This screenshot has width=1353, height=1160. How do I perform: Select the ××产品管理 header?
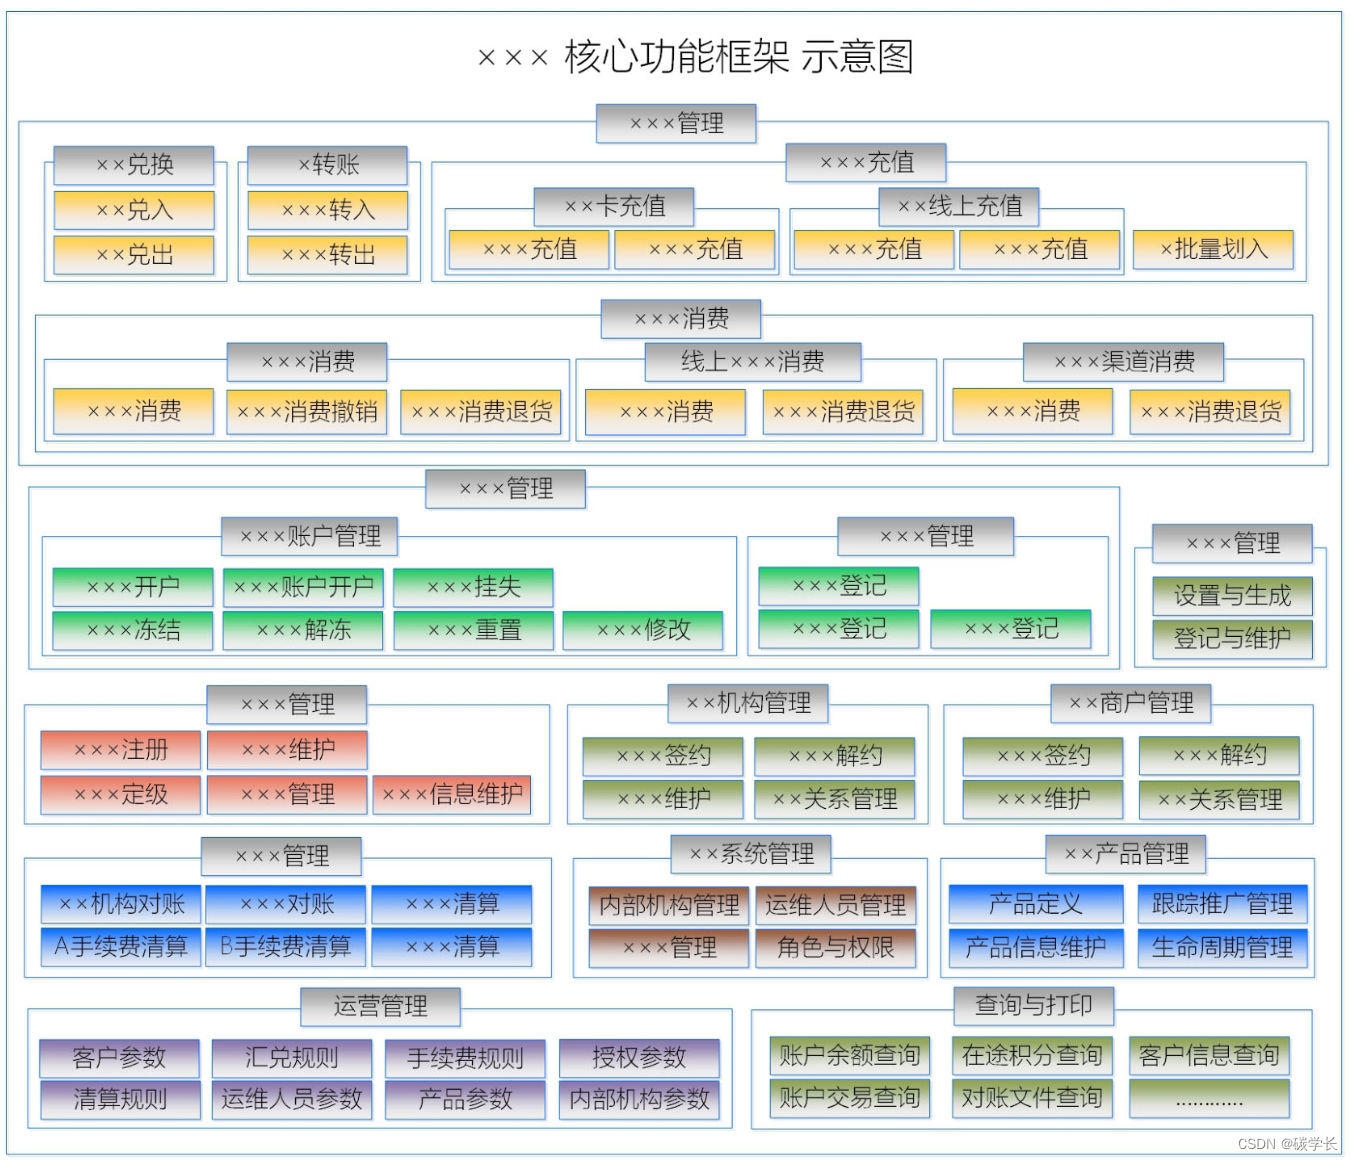(x=1126, y=855)
